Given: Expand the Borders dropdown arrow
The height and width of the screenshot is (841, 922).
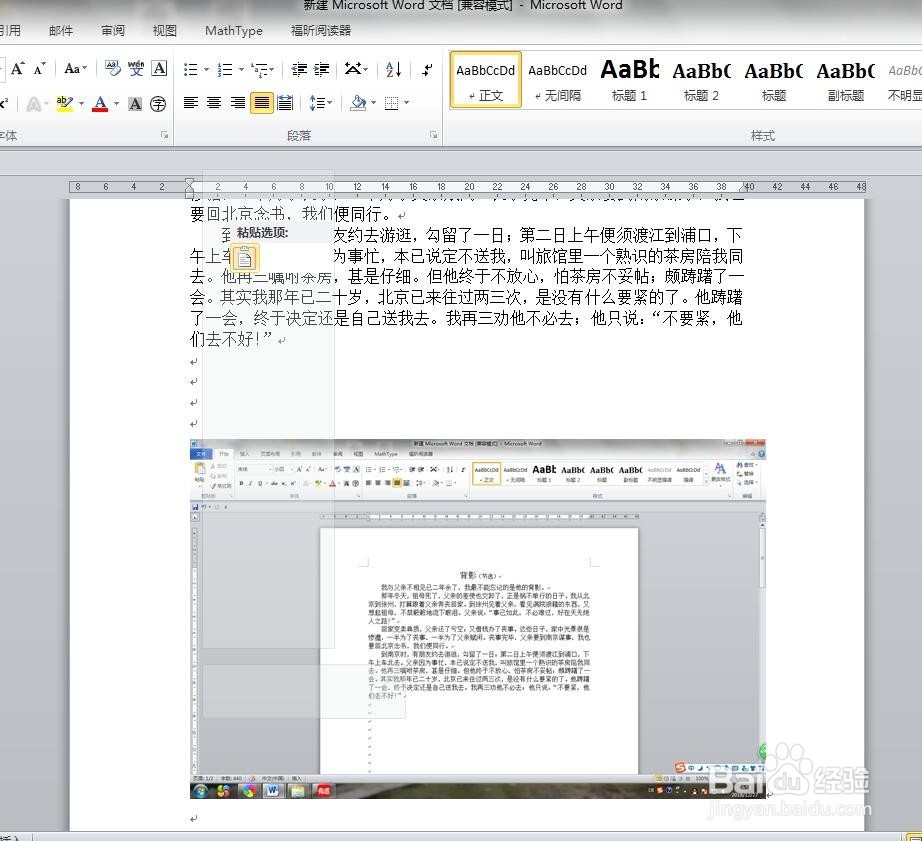Looking at the screenshot, I should (x=406, y=104).
